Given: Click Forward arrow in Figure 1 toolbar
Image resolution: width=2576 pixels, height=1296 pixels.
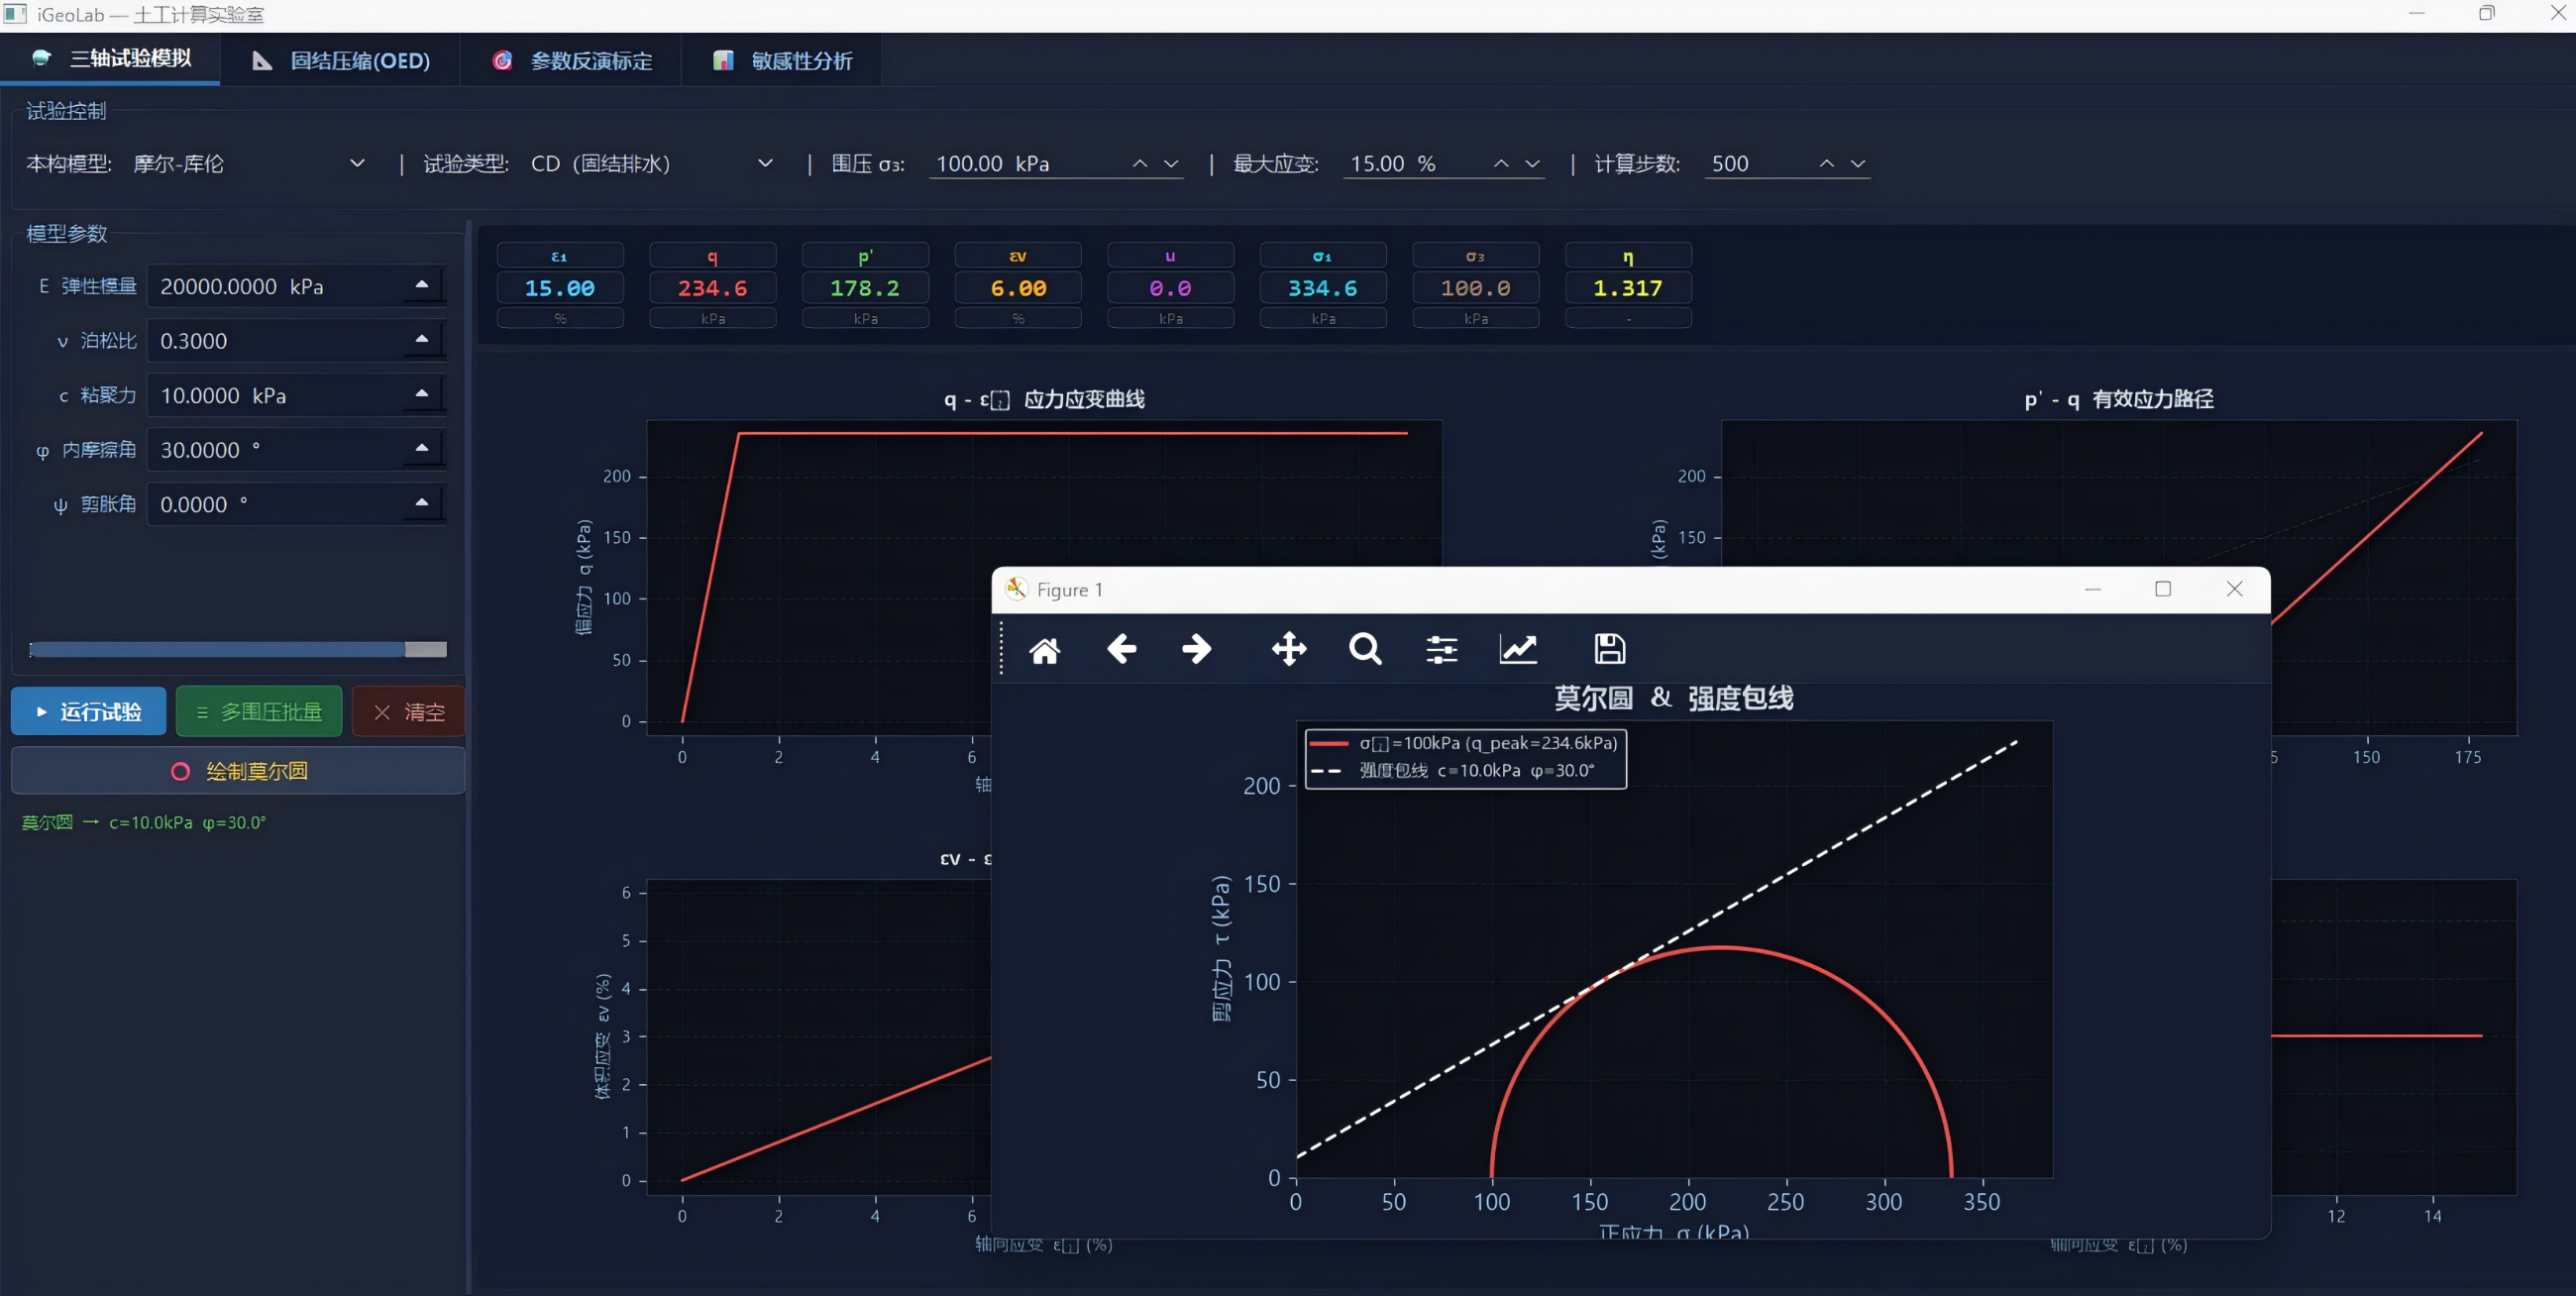Looking at the screenshot, I should point(1196,650).
